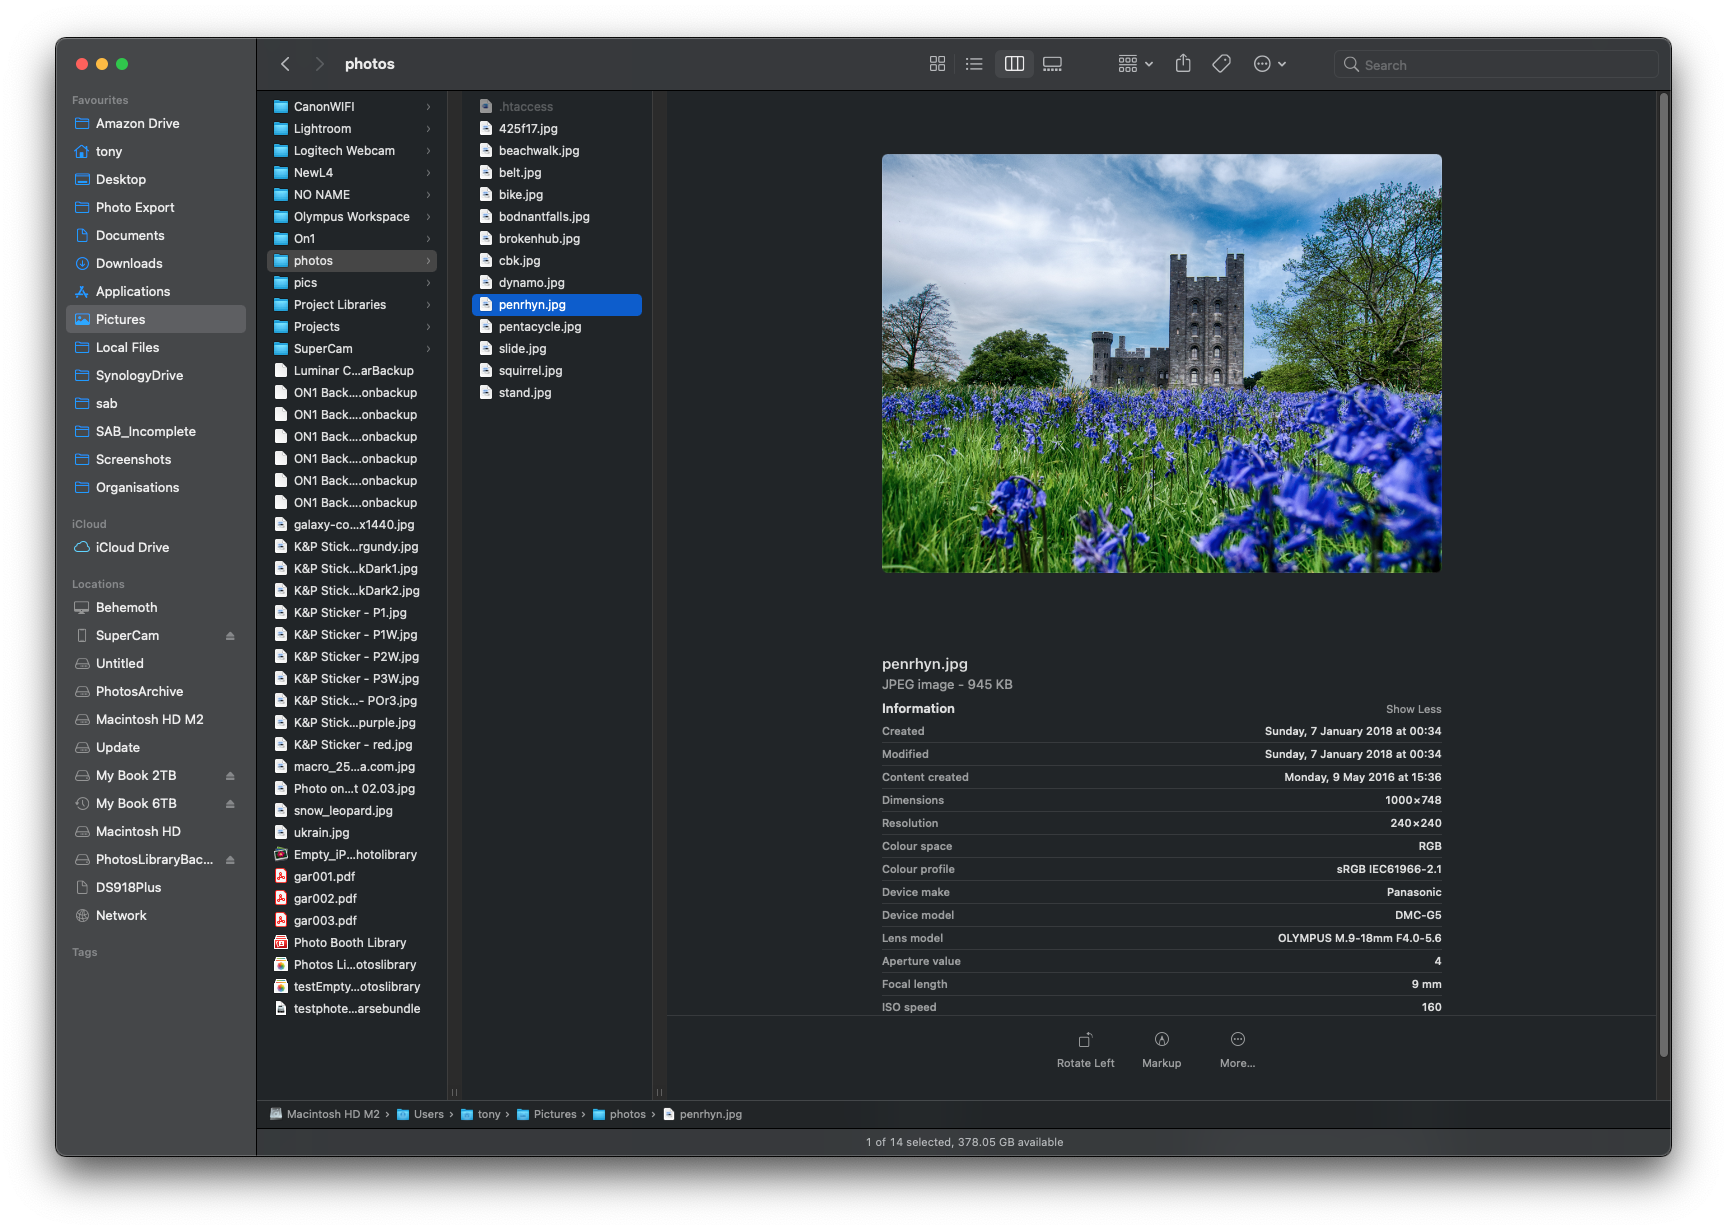The height and width of the screenshot is (1230, 1727).
Task: Open Markup for penrhyn.jpg
Action: point(1161,1048)
